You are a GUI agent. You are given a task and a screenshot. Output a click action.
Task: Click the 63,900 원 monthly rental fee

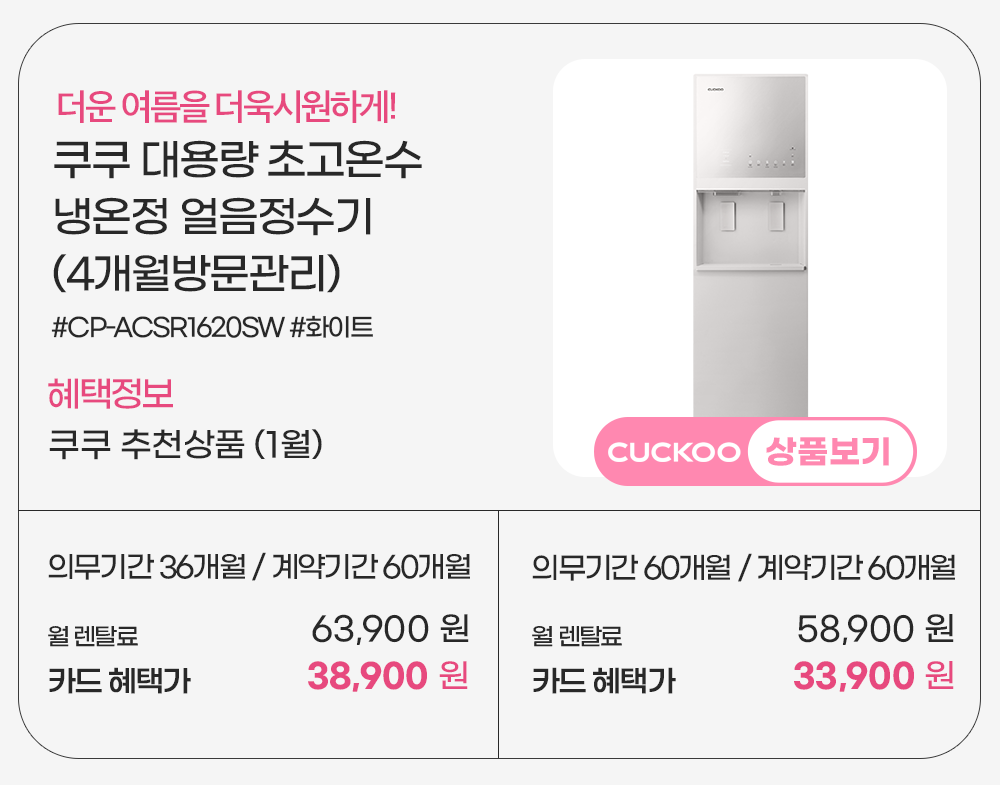pos(390,630)
